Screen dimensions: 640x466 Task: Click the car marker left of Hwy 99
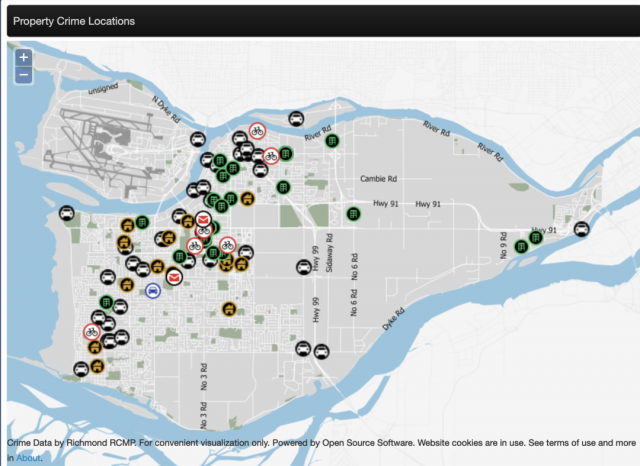[302, 266]
